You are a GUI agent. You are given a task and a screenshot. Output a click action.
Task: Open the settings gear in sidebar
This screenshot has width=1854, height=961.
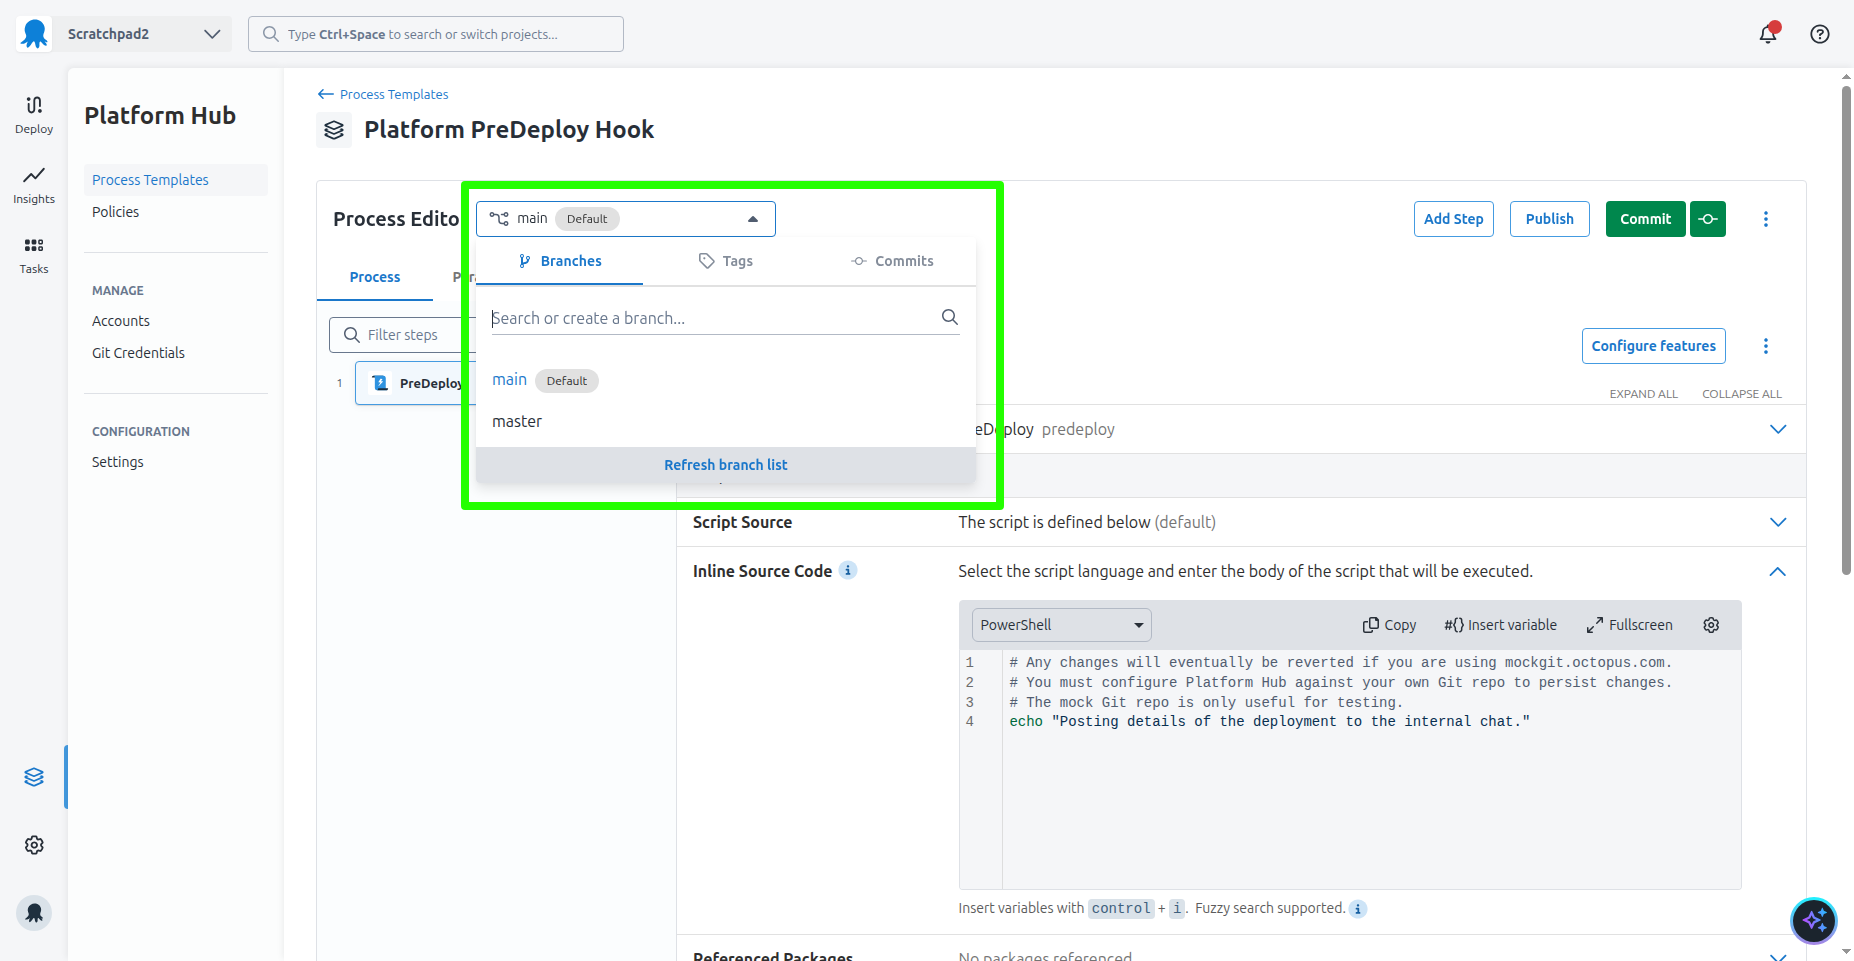[34, 845]
